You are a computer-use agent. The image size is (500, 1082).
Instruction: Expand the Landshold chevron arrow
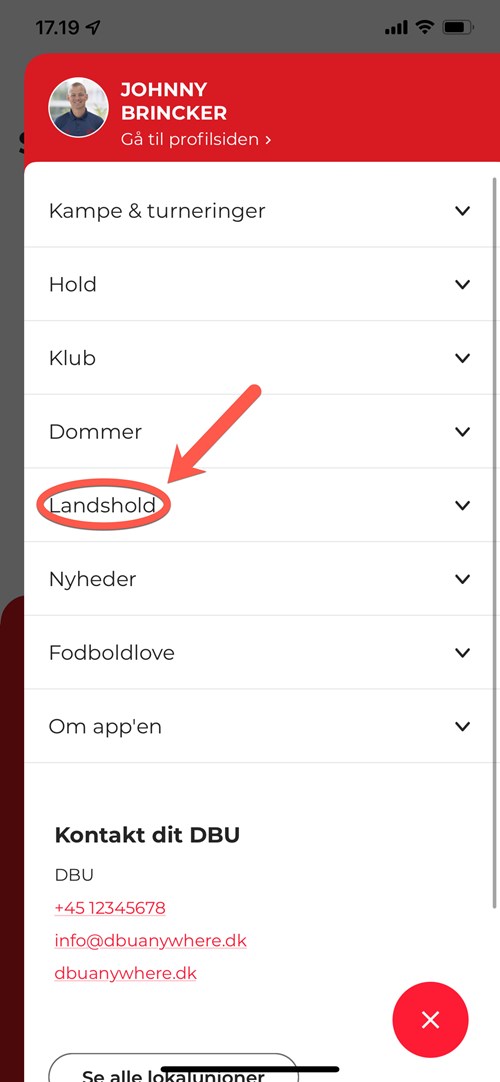tap(463, 505)
